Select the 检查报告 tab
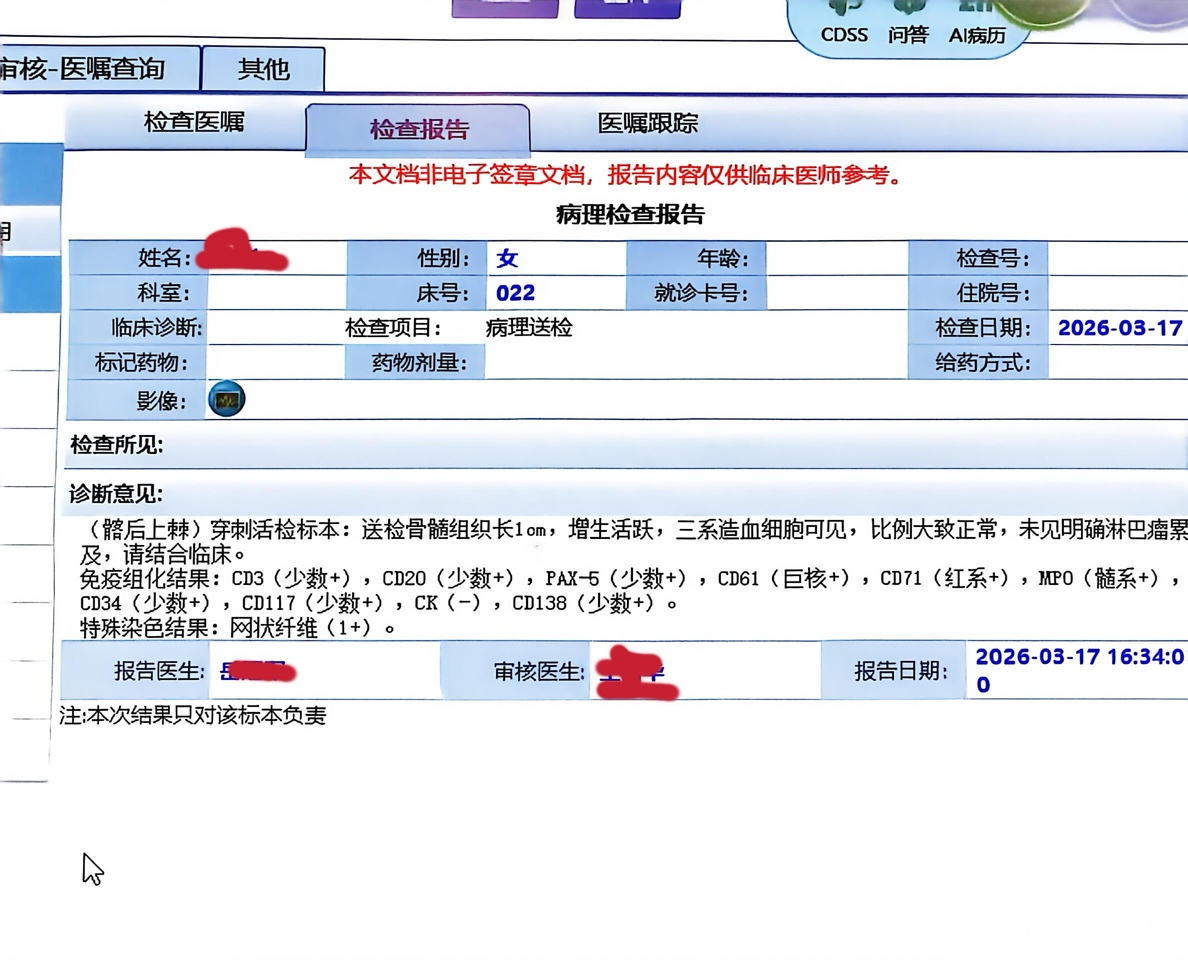The image size is (1188, 960). click(418, 129)
